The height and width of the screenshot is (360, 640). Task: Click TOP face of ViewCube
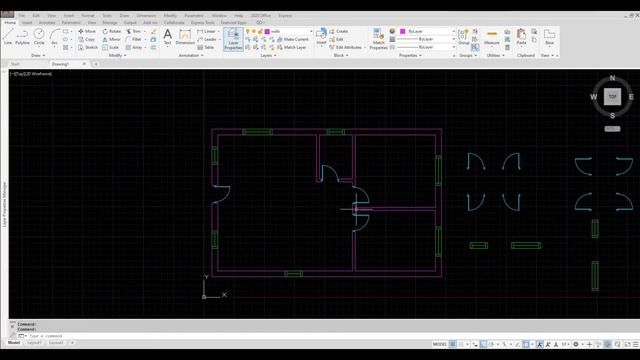(612, 97)
